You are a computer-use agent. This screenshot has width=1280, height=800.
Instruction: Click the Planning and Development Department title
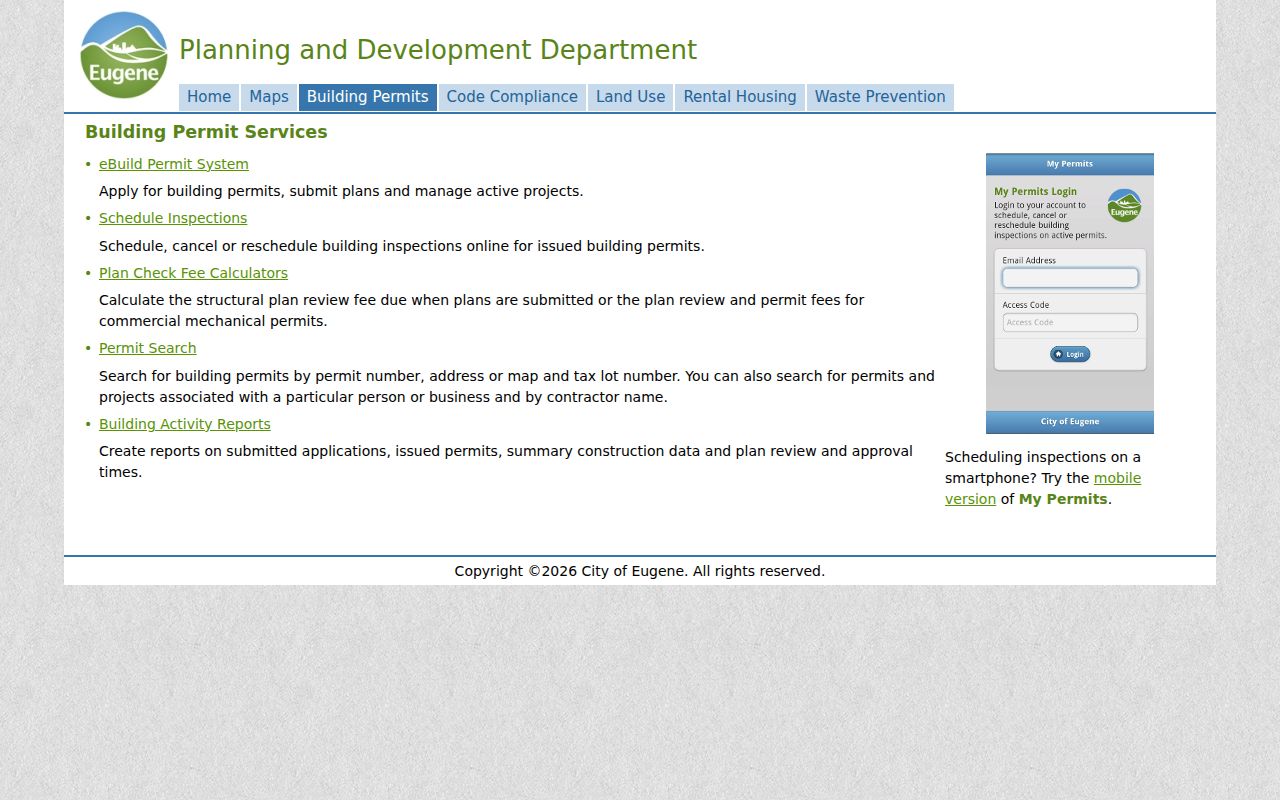[x=438, y=50]
